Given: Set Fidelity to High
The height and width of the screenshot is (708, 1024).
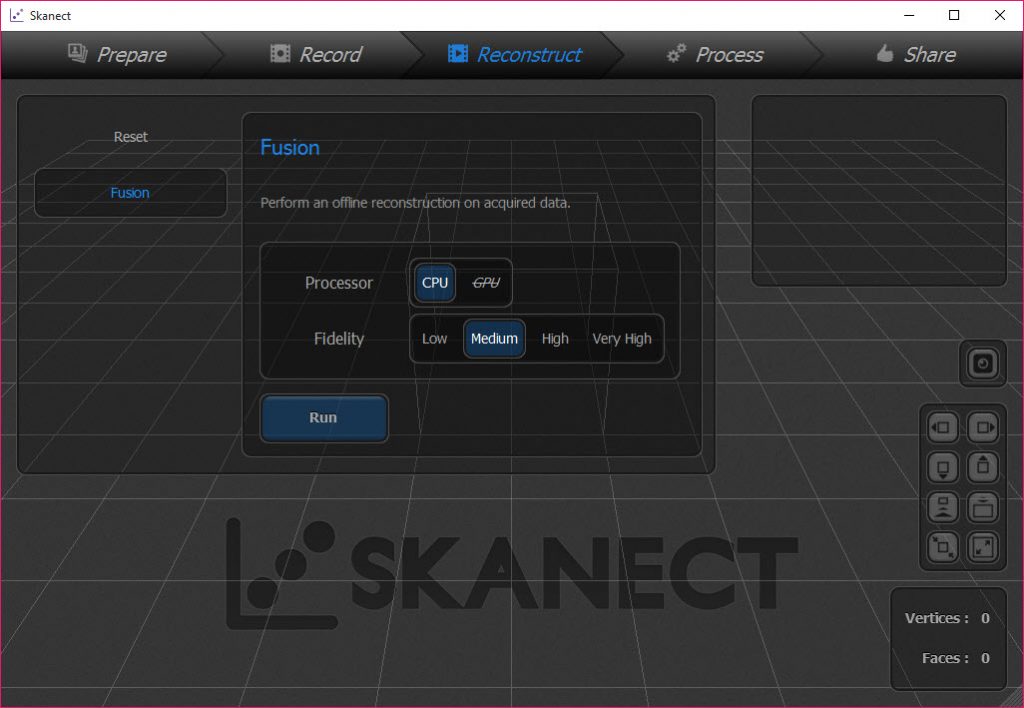Looking at the screenshot, I should 555,339.
